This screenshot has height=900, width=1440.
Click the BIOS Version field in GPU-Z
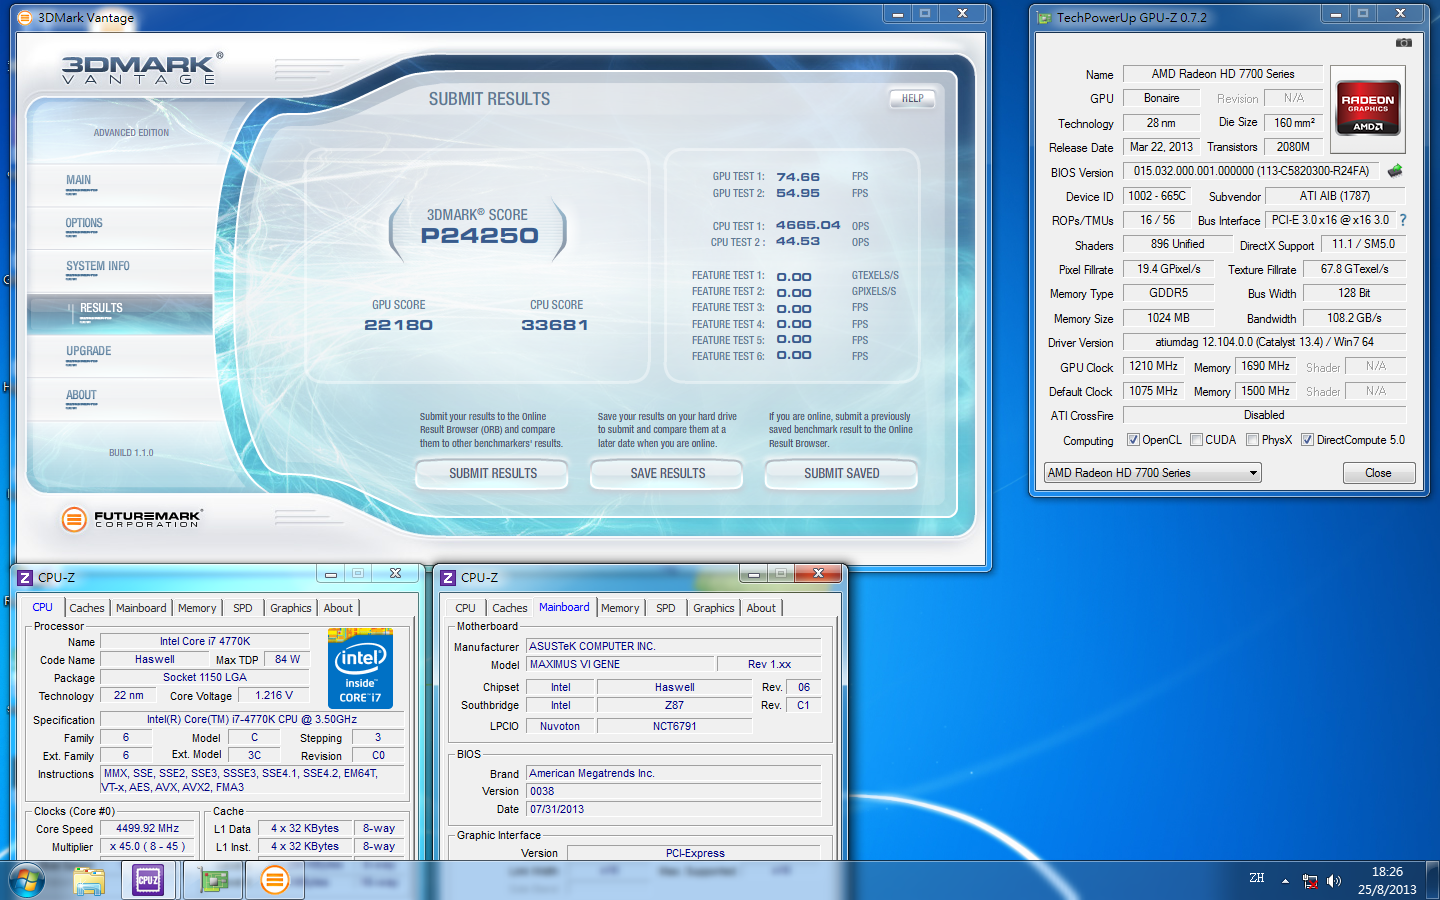pos(1251,171)
